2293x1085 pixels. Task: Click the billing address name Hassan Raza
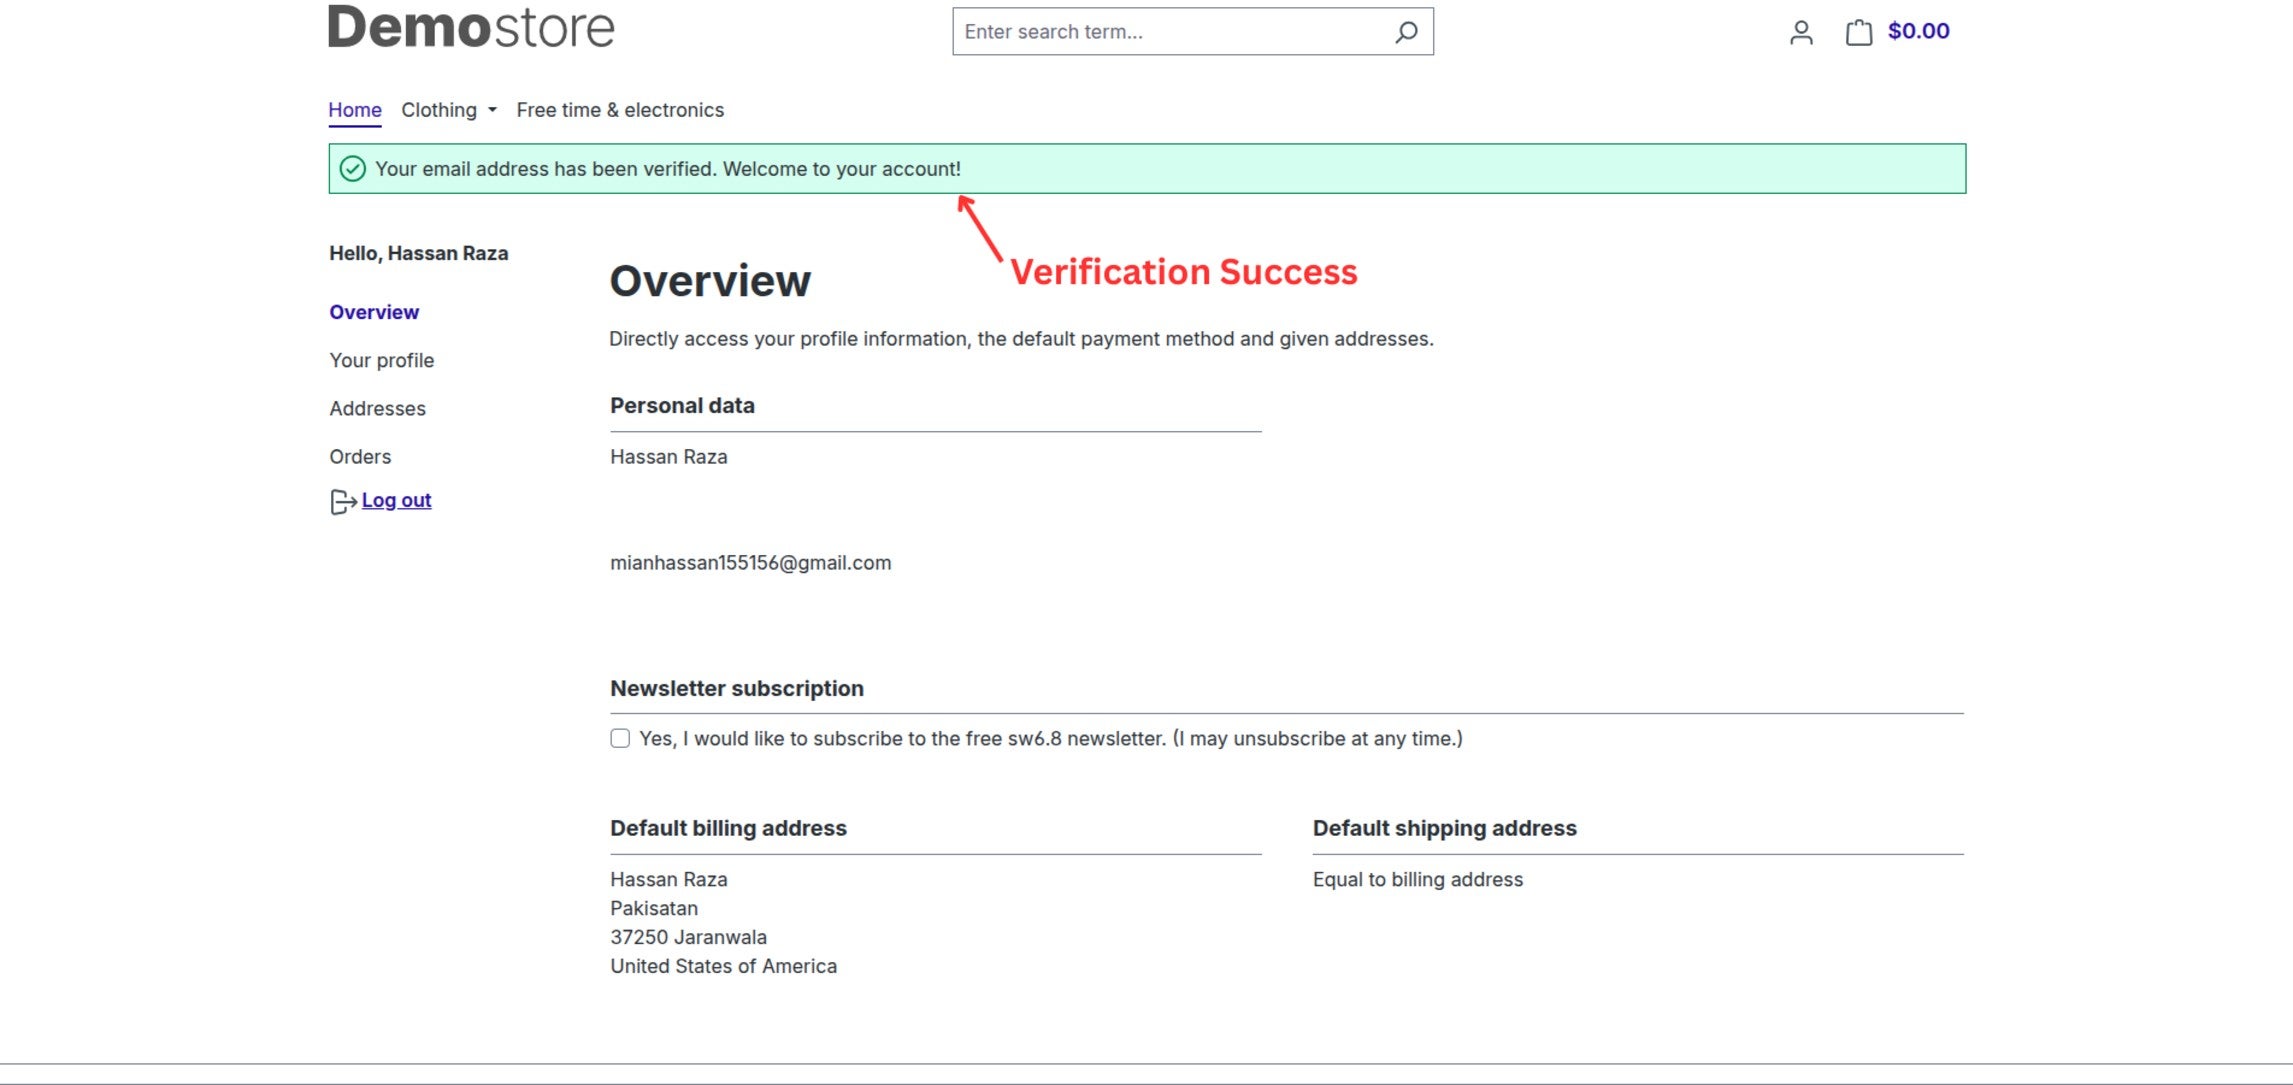[669, 880]
